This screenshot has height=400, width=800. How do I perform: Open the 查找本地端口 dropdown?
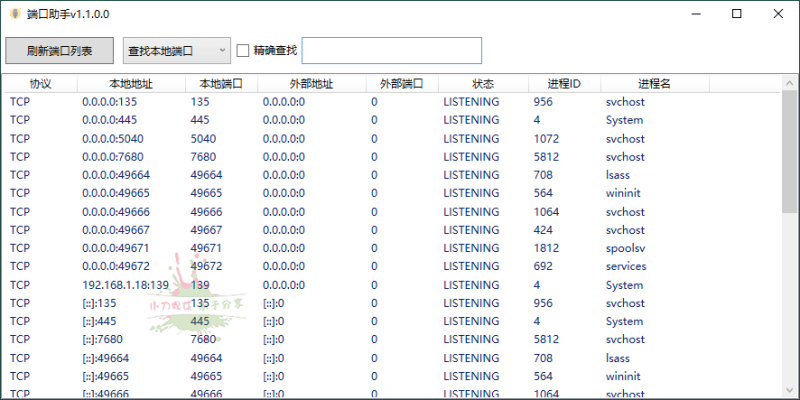pyautogui.click(x=176, y=50)
